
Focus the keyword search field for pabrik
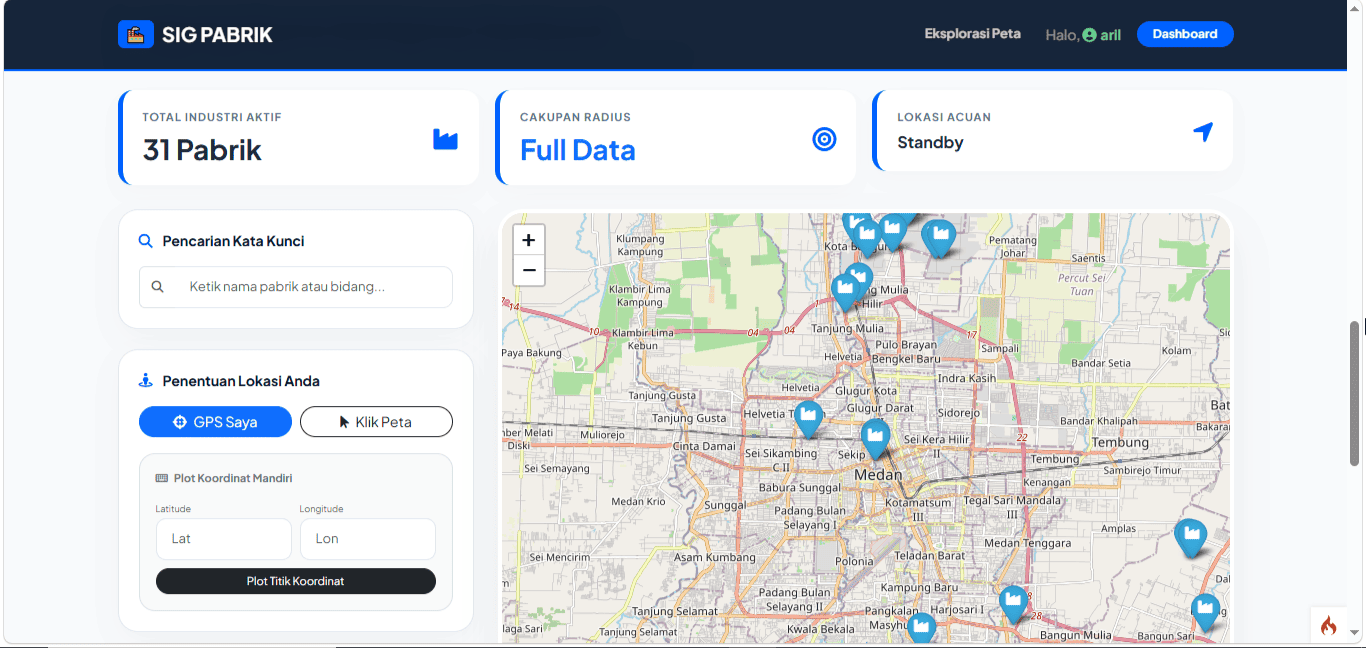pos(296,287)
